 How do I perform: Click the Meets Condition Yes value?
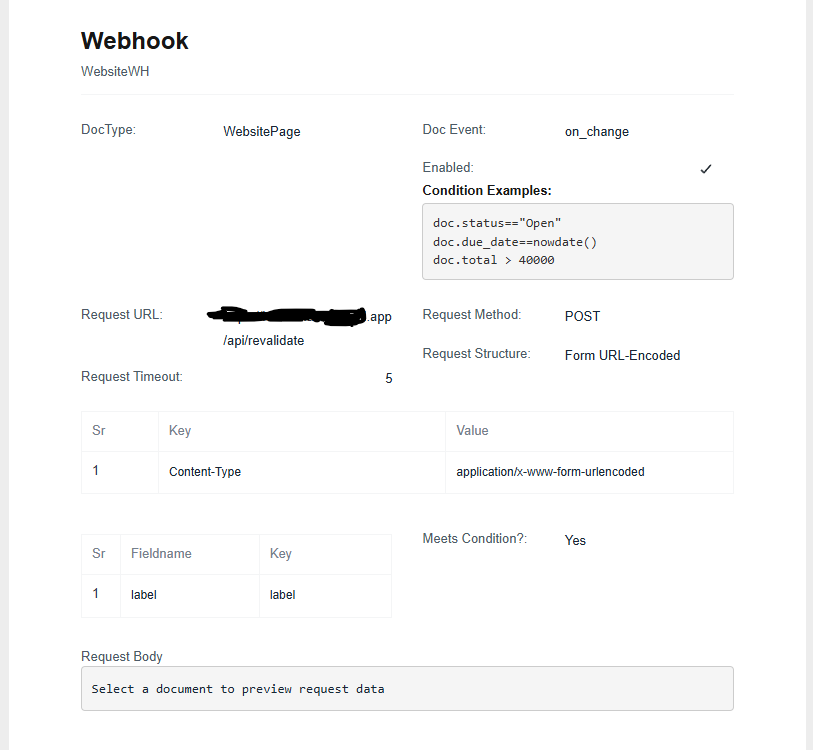575,540
